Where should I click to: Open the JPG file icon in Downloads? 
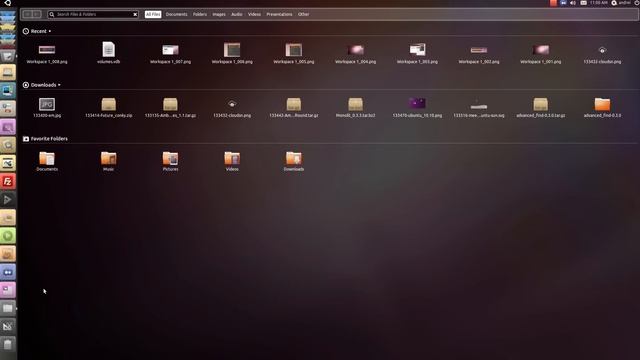(x=47, y=104)
